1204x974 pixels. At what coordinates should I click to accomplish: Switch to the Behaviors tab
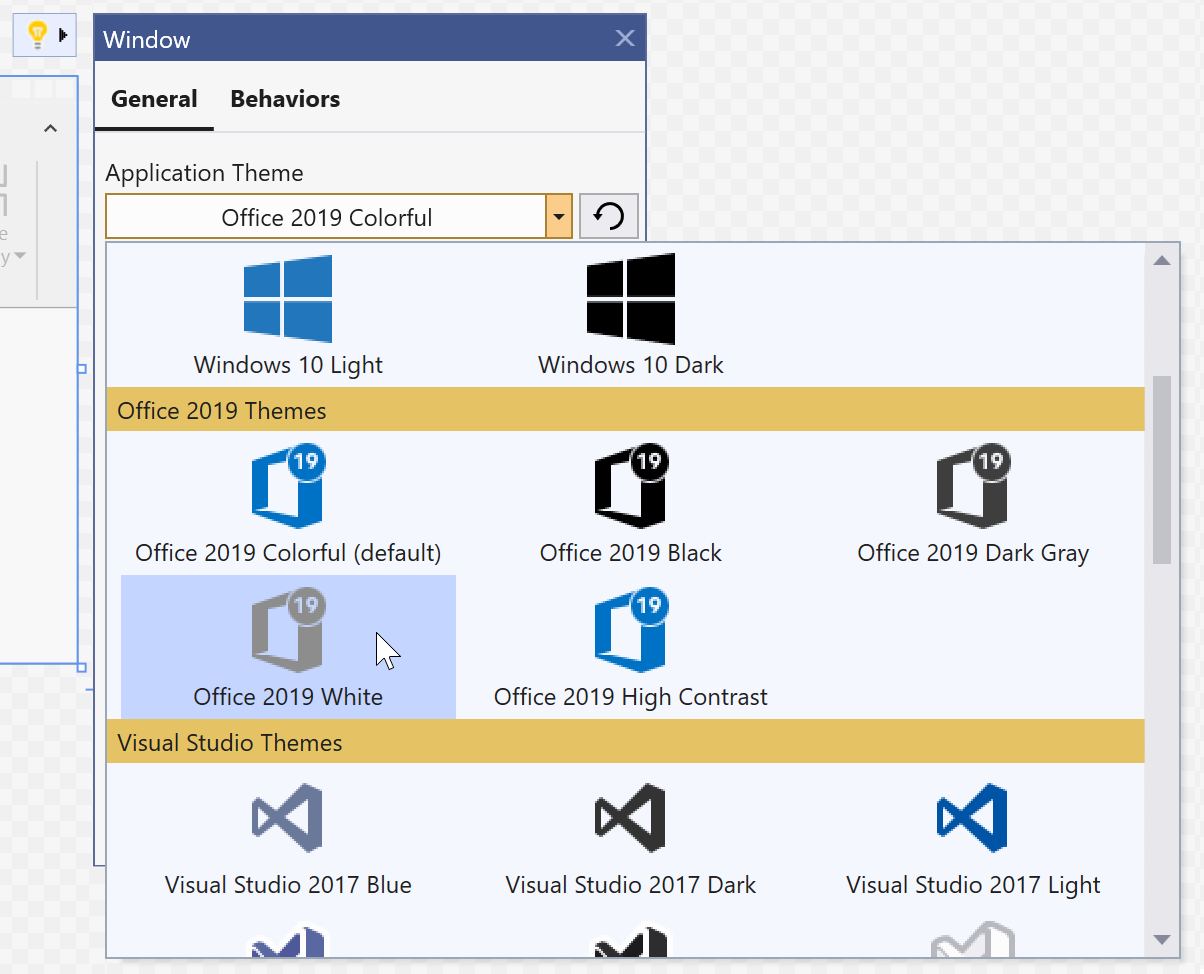[x=285, y=99]
